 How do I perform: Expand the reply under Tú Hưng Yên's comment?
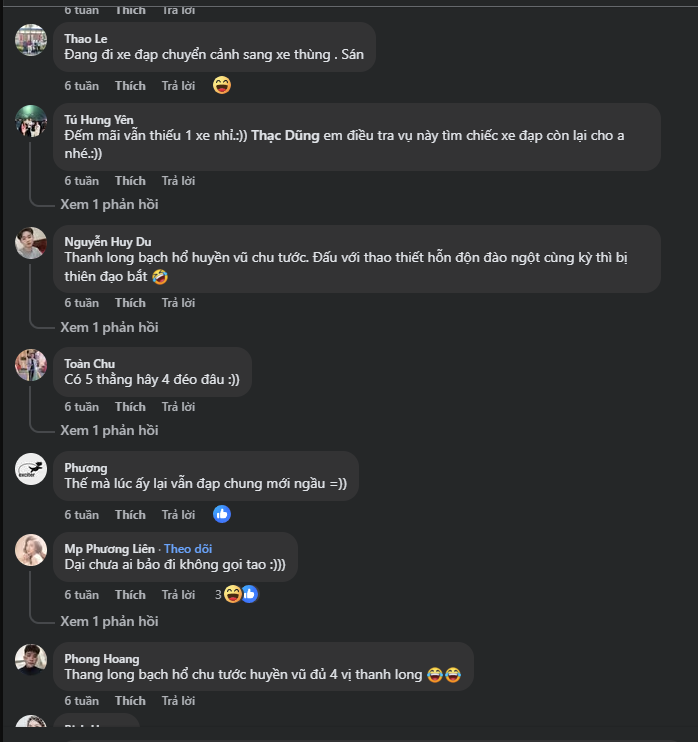click(109, 204)
